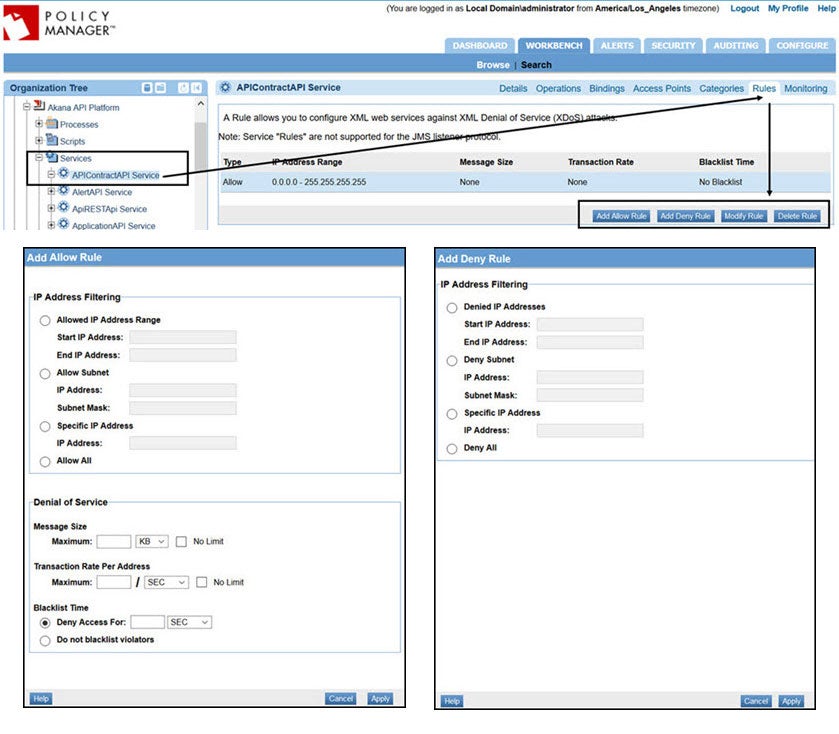Select Deny All radio button
The width and height of the screenshot is (839, 734).
(x=452, y=448)
